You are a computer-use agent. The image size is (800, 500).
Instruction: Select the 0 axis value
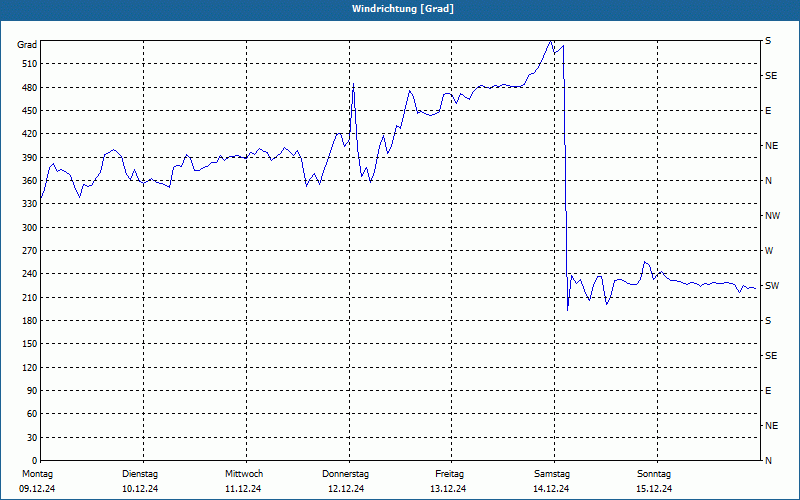click(x=35, y=460)
